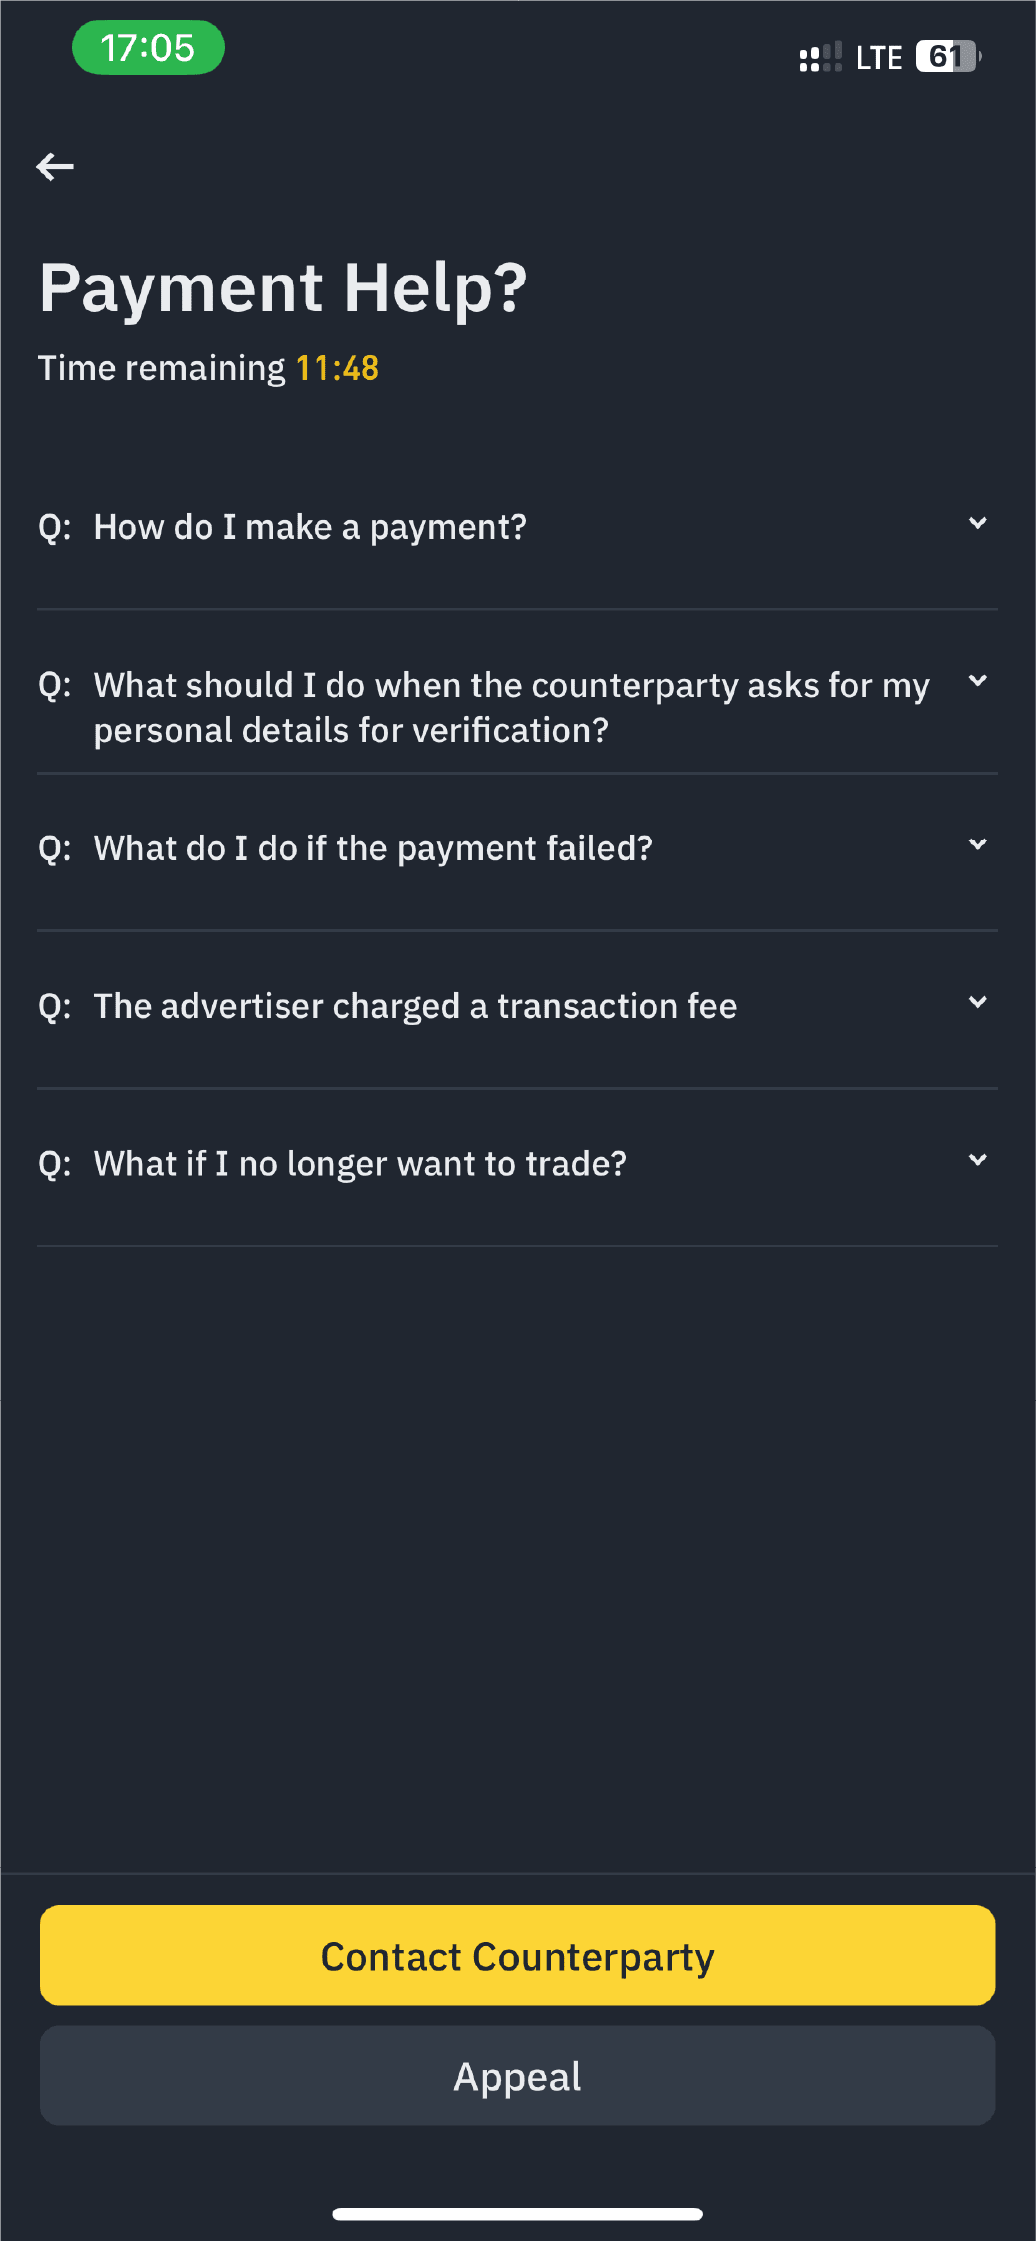The height and width of the screenshot is (2241, 1036).
Task: Click chevron beside 'What if I no longer want to trade?'
Action: [x=977, y=1160]
